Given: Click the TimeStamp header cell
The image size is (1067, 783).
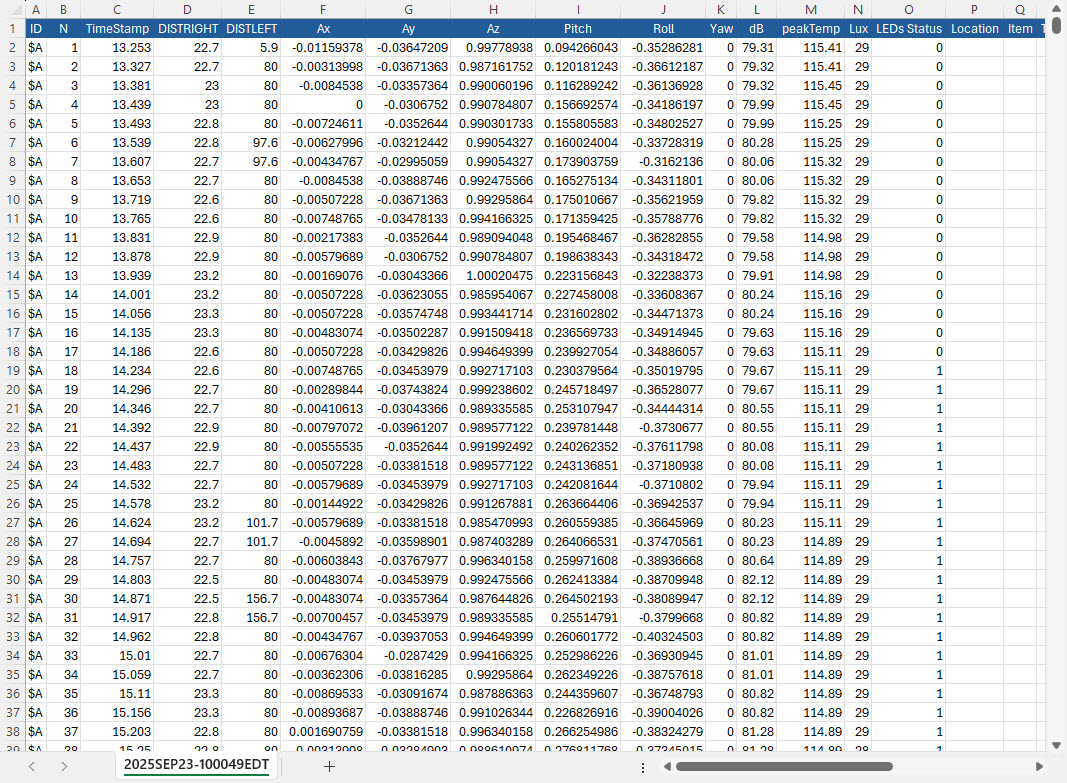Looking at the screenshot, I should tap(116, 28).
